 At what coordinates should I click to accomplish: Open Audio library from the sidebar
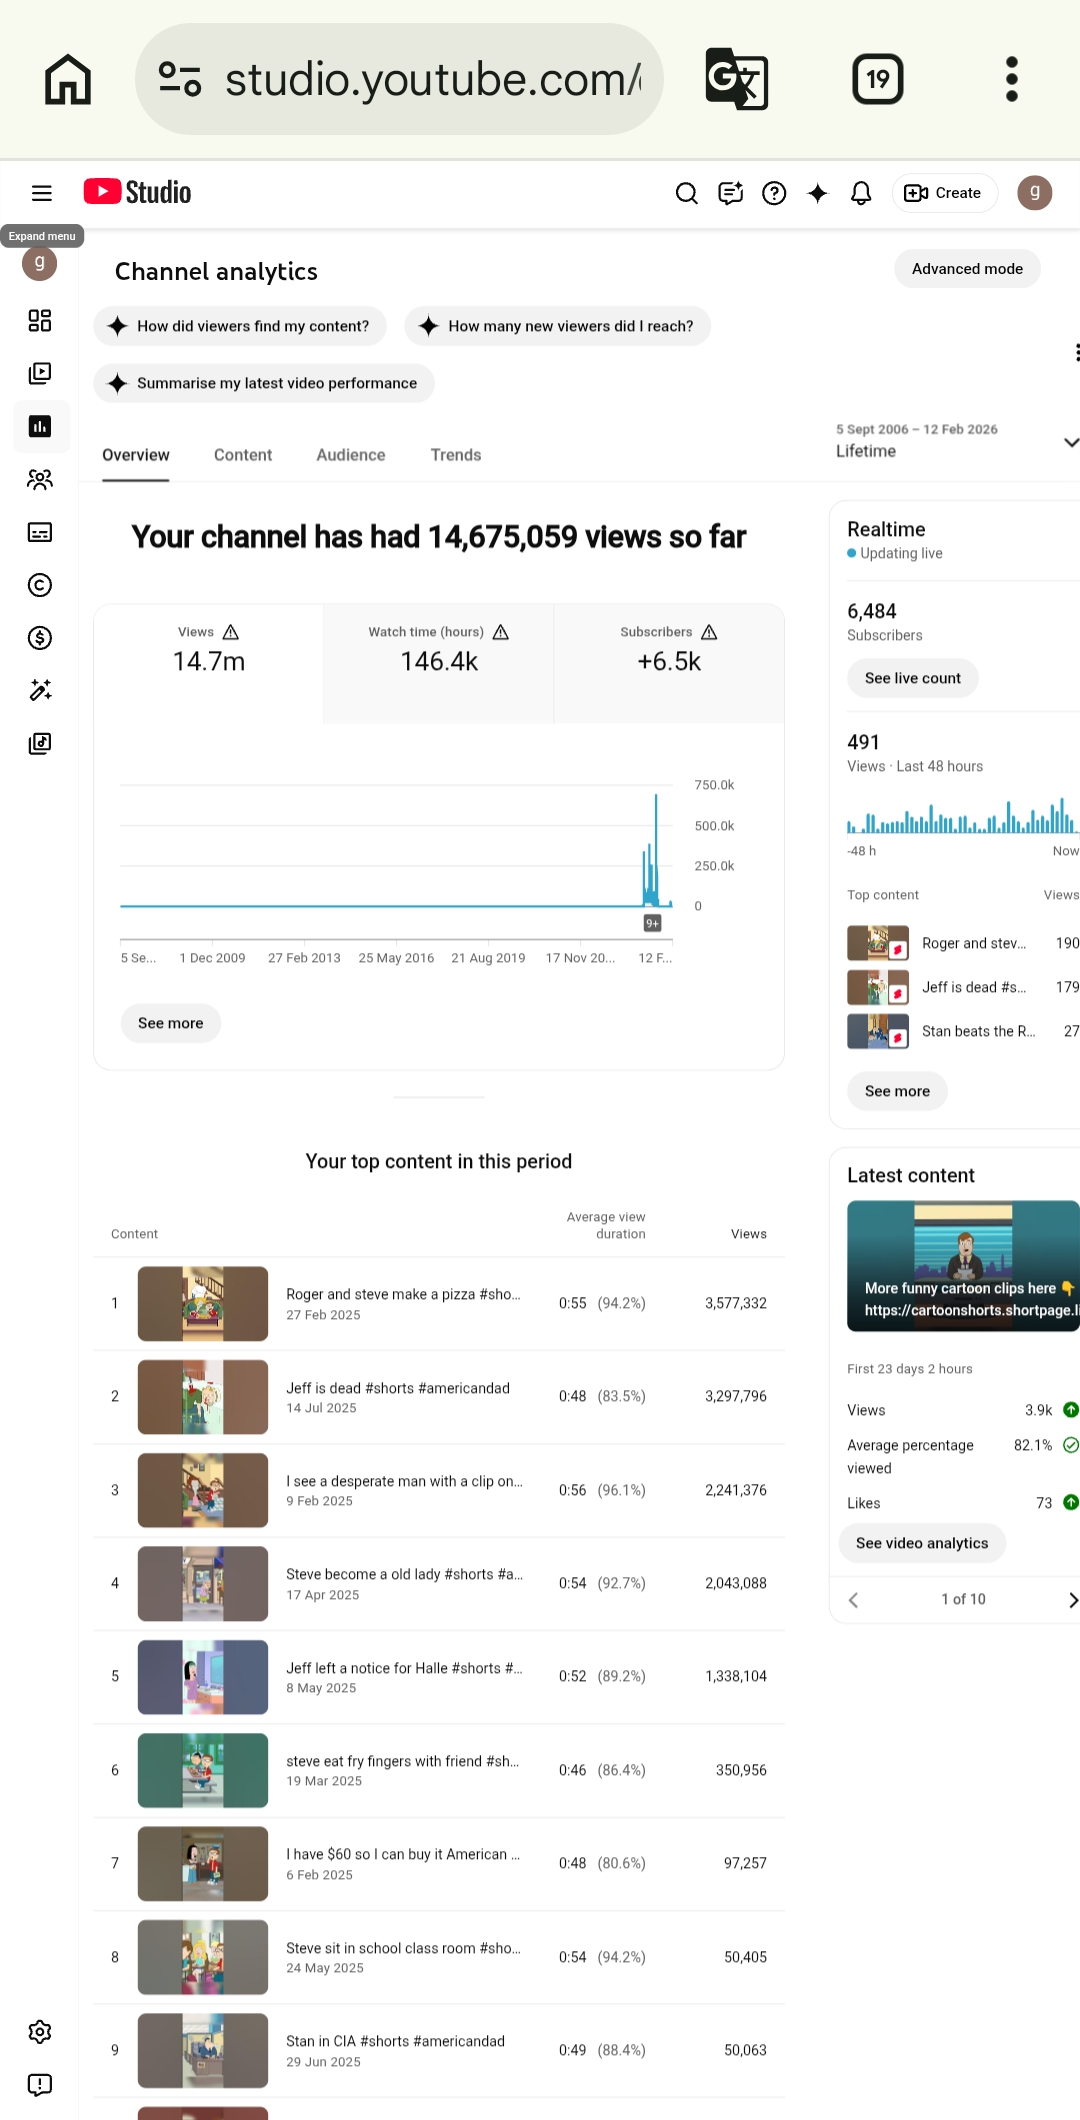pos(40,743)
